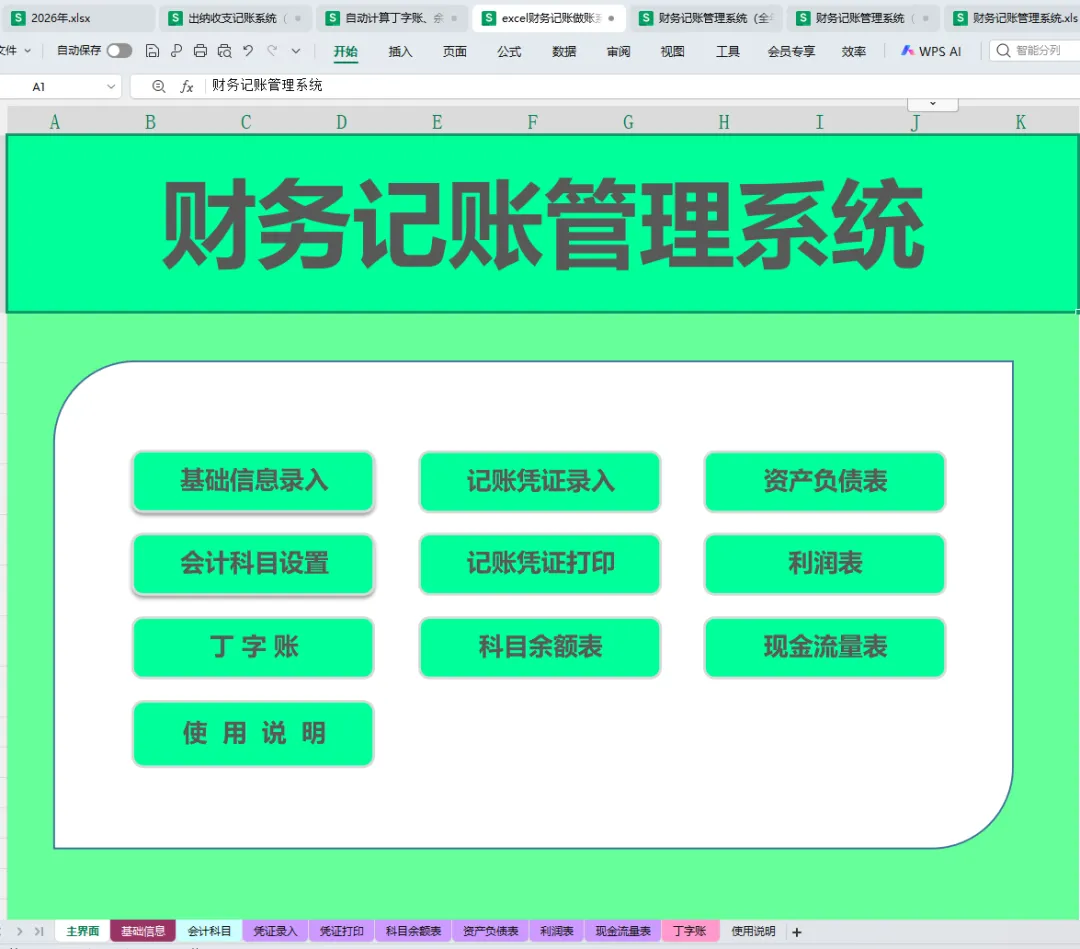Click the 财务记账管理系统 title banner cell
Viewport: 1080px width, 949px height.
click(543, 224)
